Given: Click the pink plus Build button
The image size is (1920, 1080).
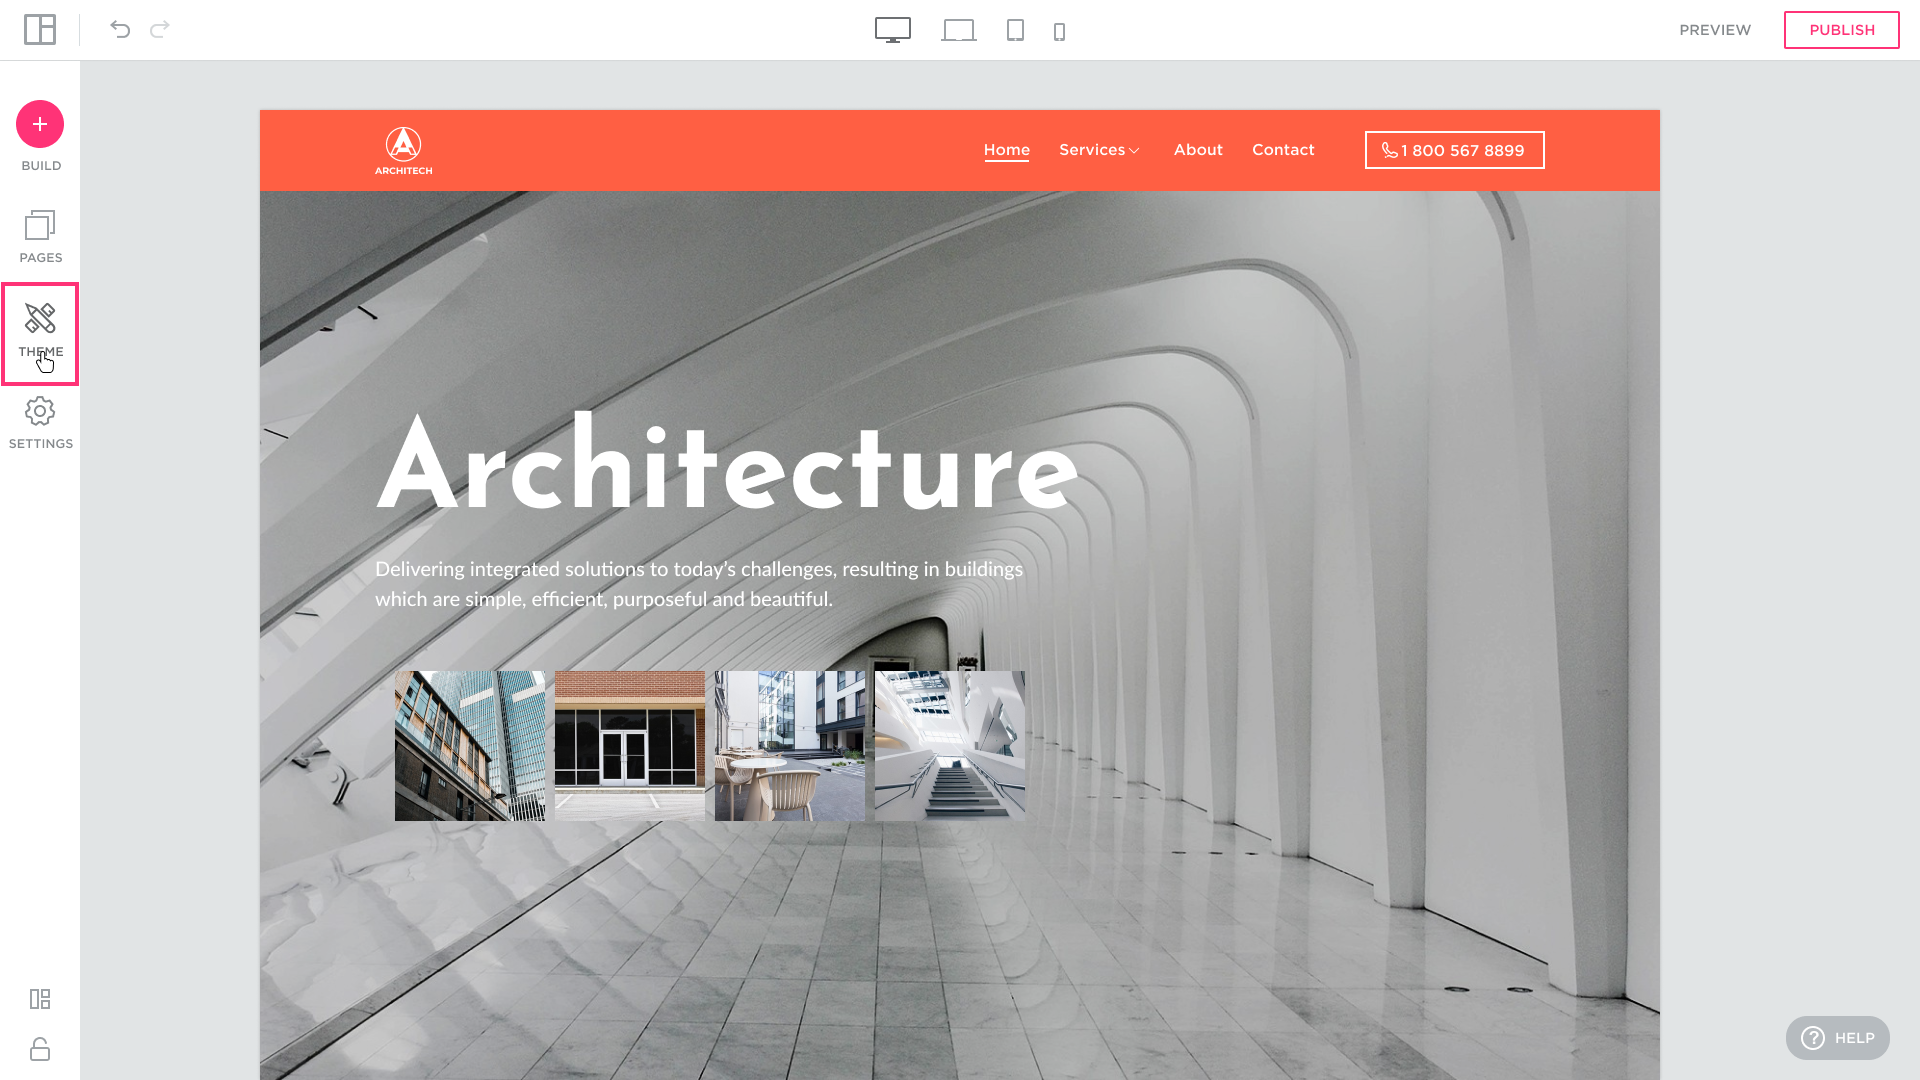Looking at the screenshot, I should pos(40,124).
